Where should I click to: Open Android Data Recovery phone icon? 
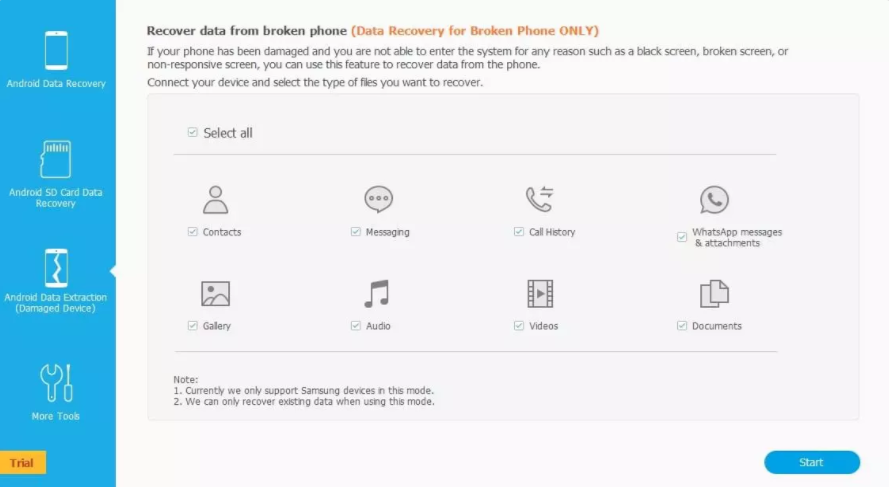pyautogui.click(x=56, y=50)
